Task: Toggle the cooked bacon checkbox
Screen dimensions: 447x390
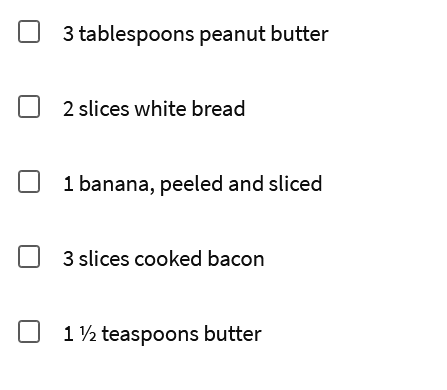Action: click(x=29, y=257)
